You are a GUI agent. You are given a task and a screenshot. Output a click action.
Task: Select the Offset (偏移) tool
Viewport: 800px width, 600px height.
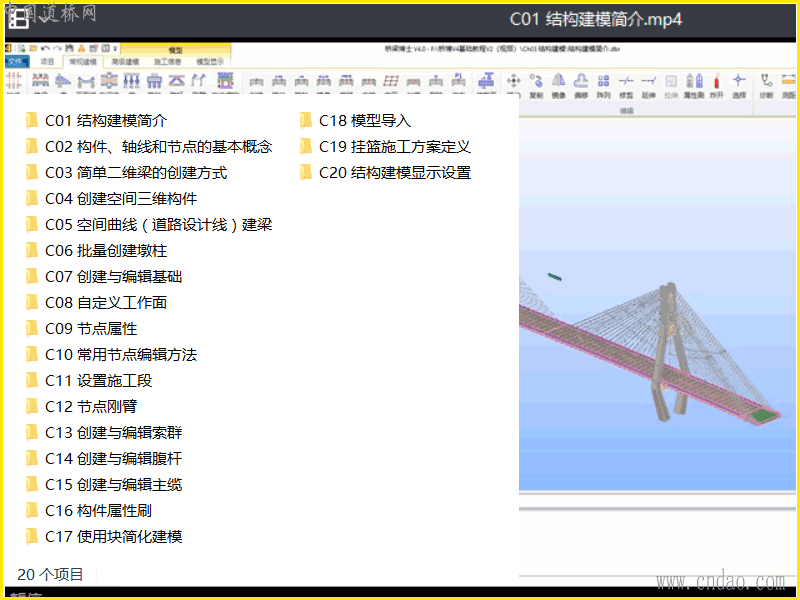pyautogui.click(x=581, y=81)
